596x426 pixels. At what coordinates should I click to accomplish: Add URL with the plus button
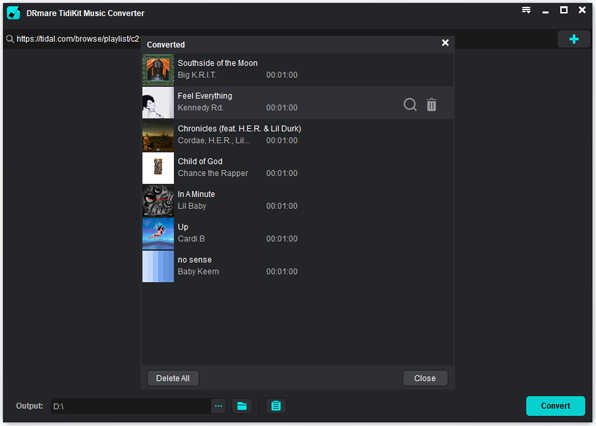click(x=574, y=39)
